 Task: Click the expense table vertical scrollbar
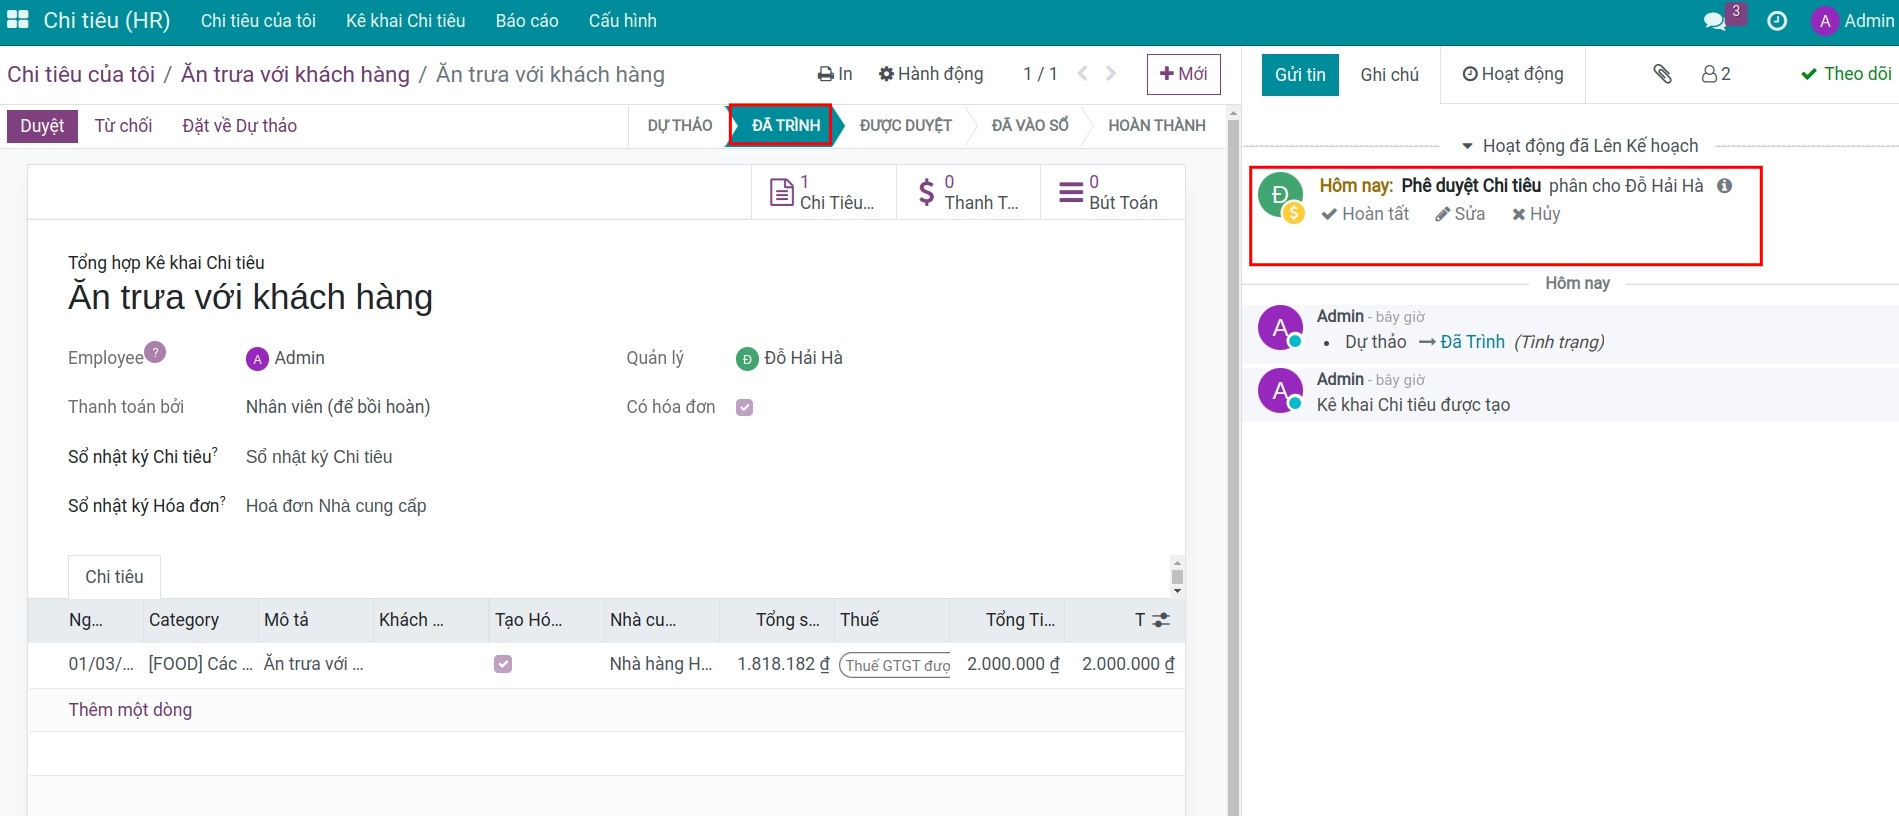click(x=1177, y=576)
